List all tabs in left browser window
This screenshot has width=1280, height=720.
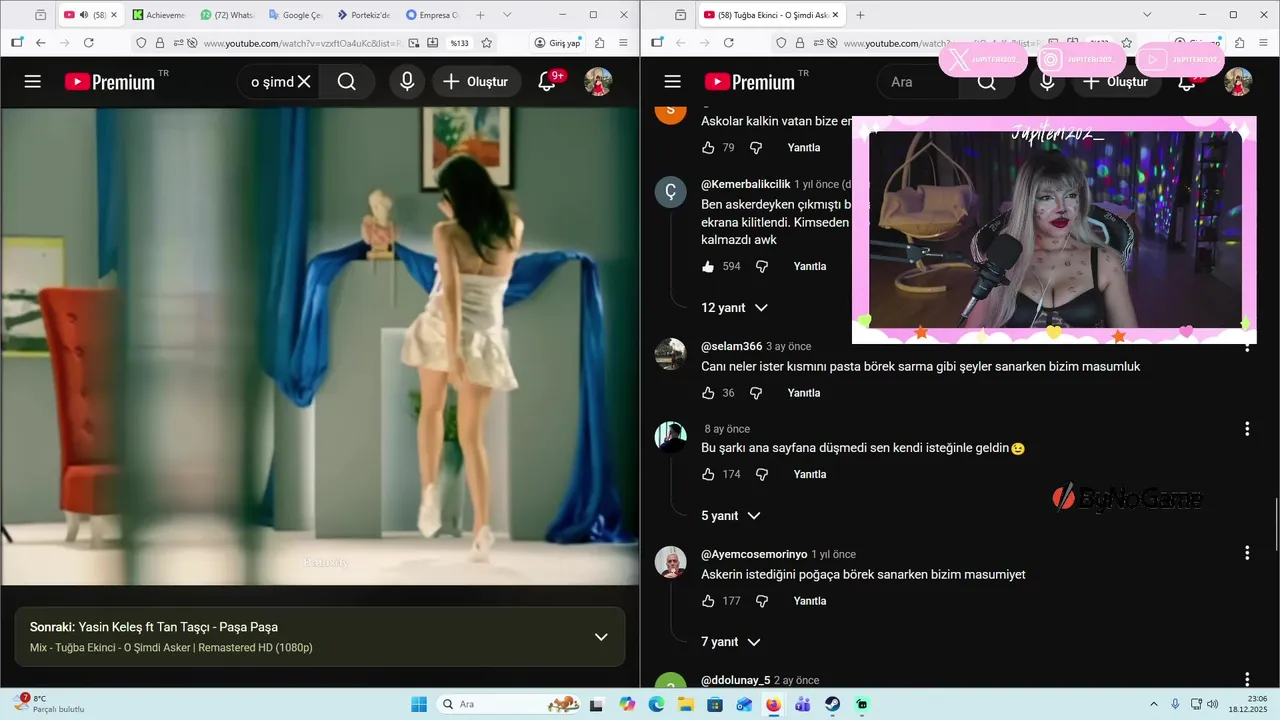coord(507,15)
